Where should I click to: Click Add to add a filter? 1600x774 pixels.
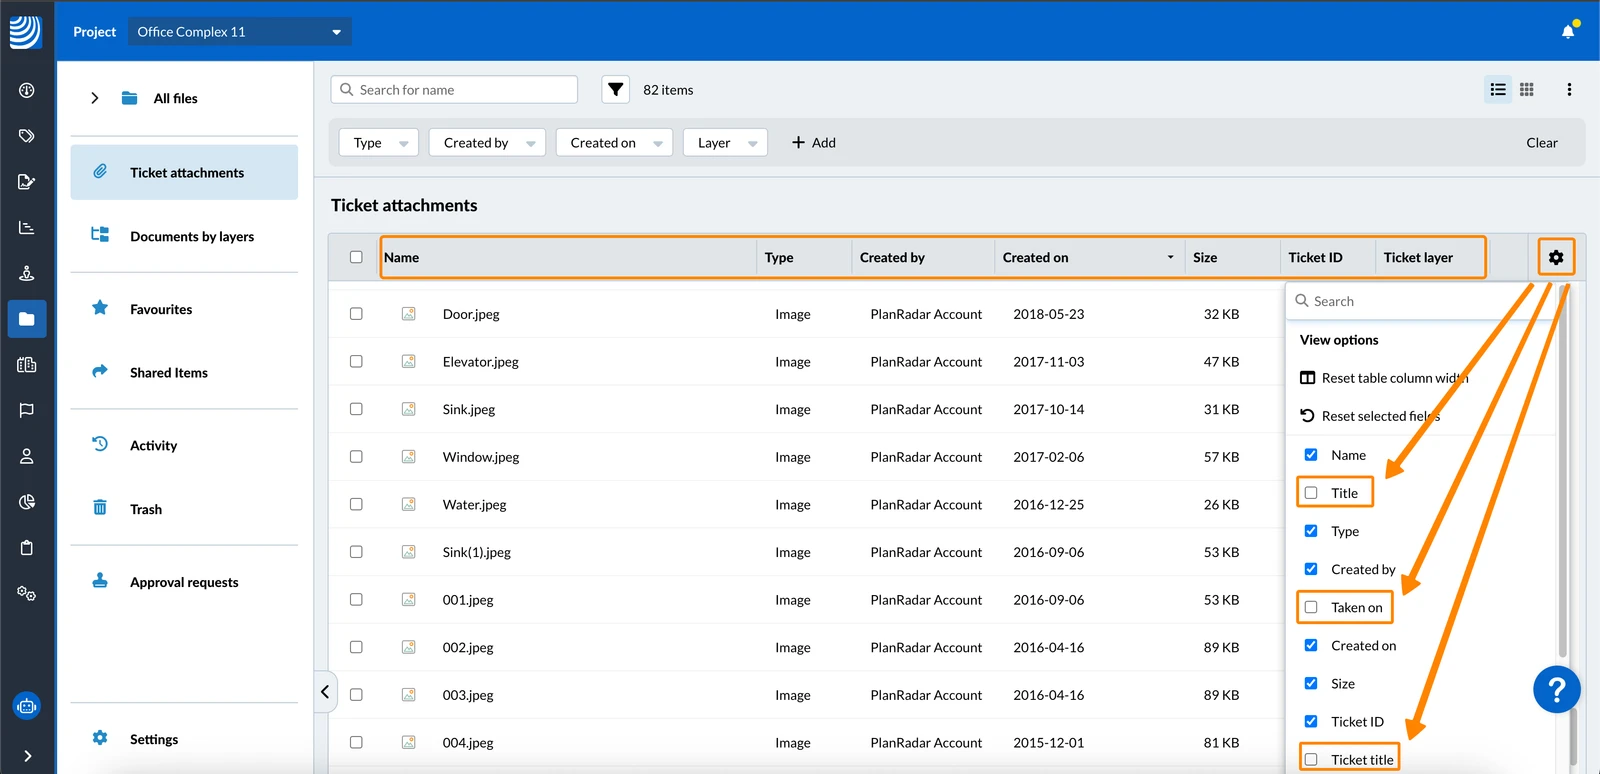(x=814, y=143)
